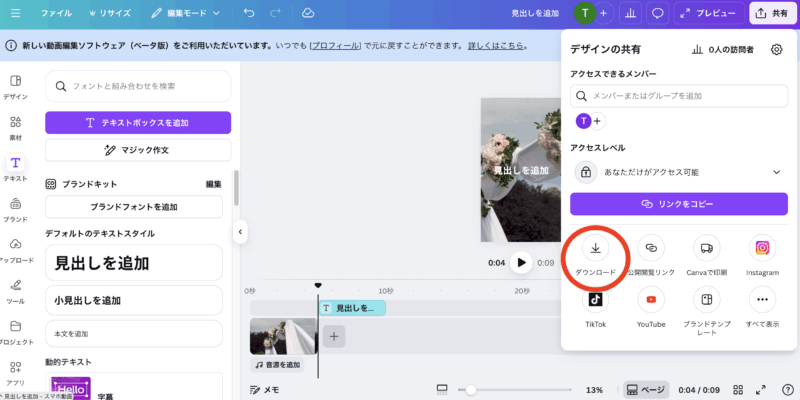800x400 pixels.
Task: Open the green T profile avatar
Action: coord(585,13)
